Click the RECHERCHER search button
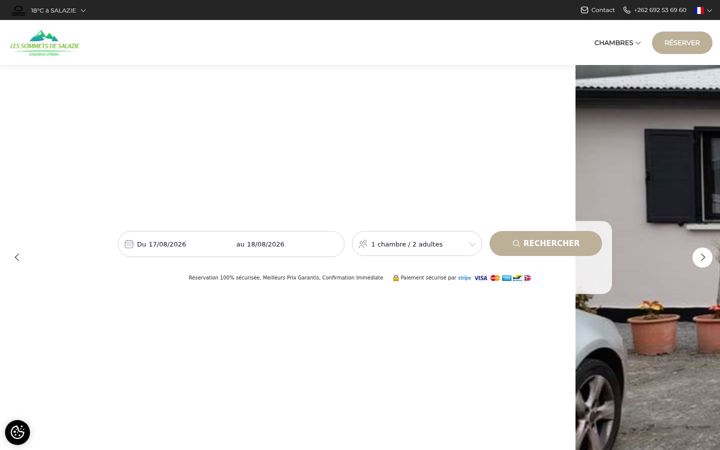Image resolution: width=720 pixels, height=450 pixels. coord(546,243)
